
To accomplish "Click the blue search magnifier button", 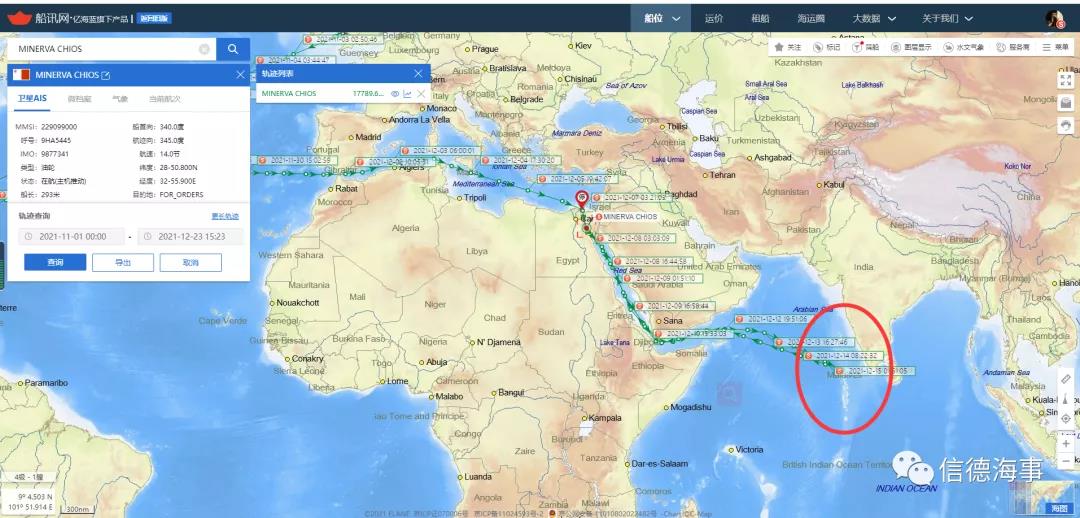I will coord(233,49).
